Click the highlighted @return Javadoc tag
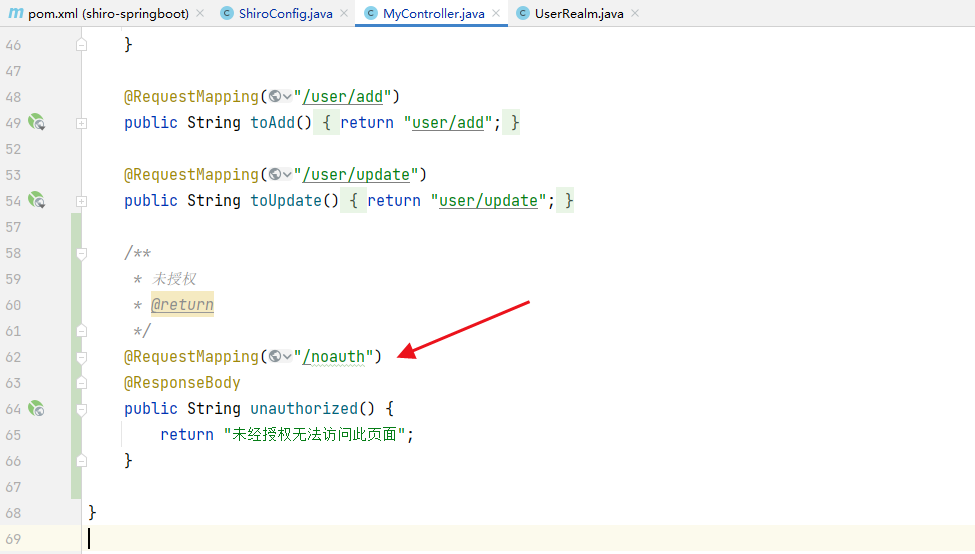 (x=182, y=305)
